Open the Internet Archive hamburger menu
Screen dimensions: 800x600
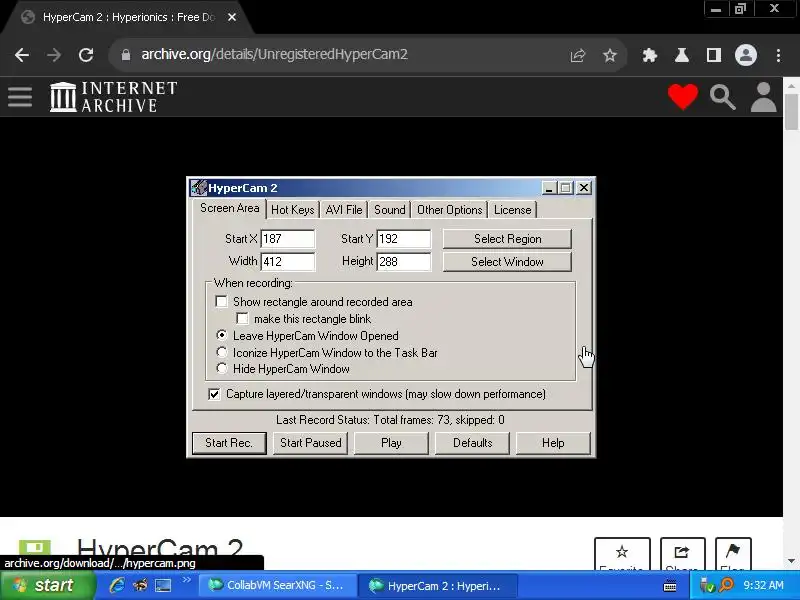20,97
